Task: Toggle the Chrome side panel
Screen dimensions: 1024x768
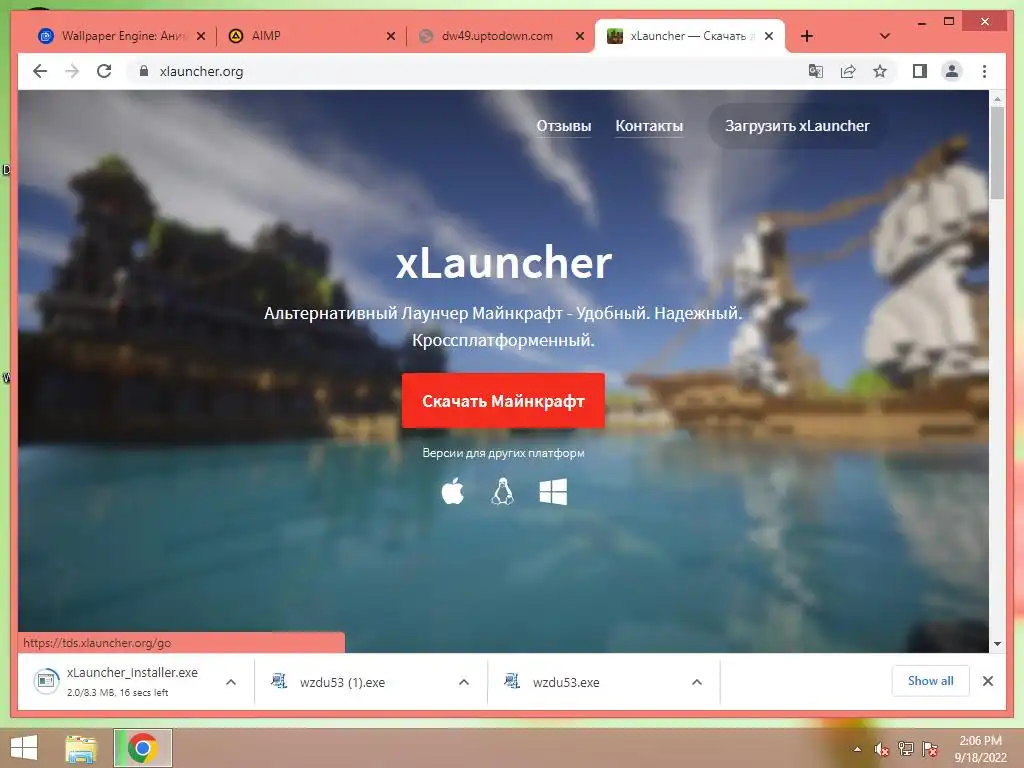Action: point(920,71)
